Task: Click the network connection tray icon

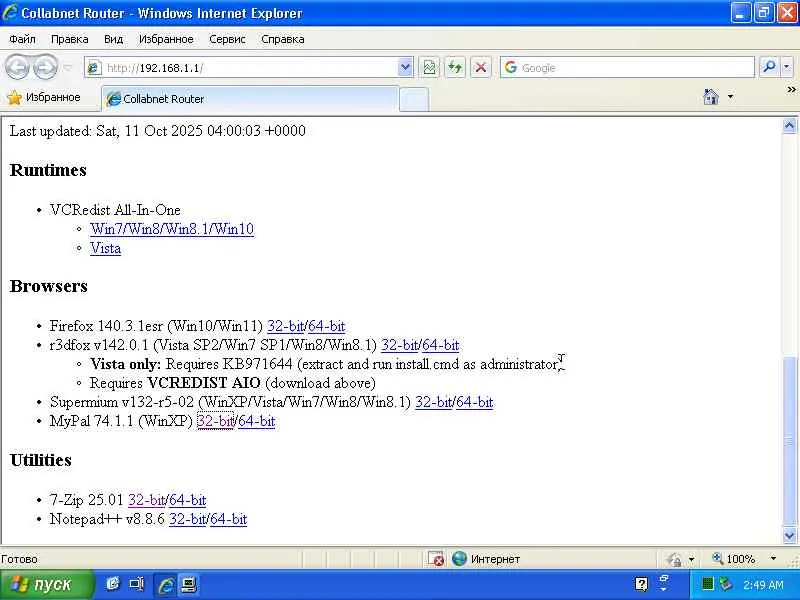Action: click(724, 584)
